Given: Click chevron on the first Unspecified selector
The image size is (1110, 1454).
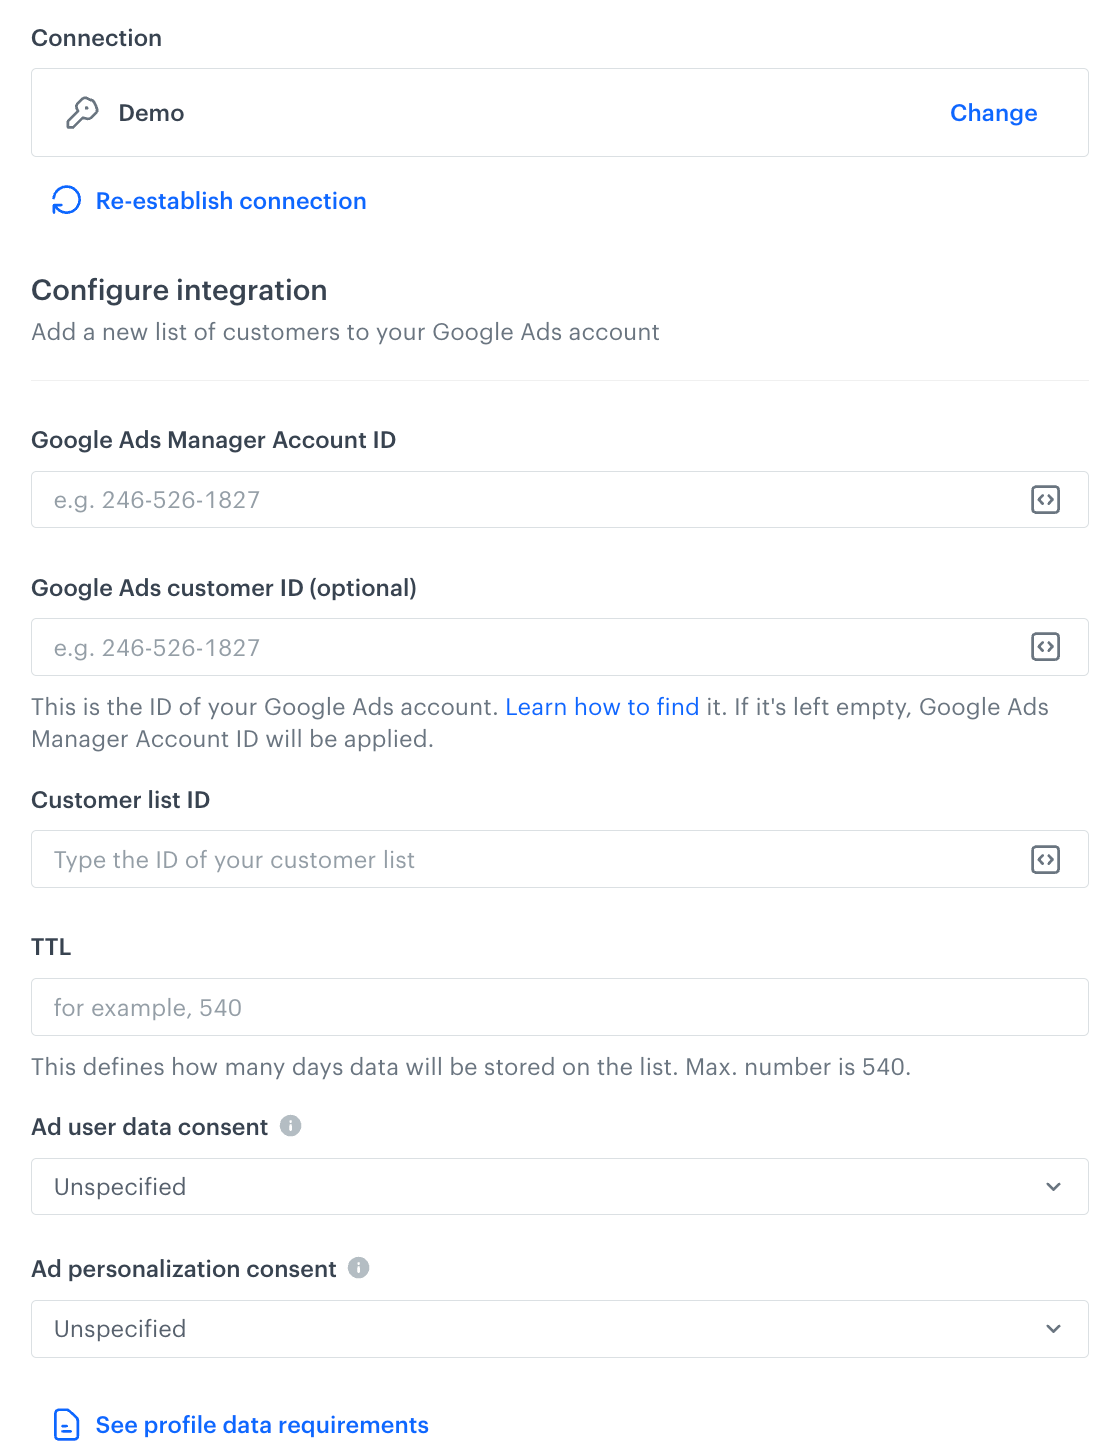Looking at the screenshot, I should [x=1053, y=1186].
